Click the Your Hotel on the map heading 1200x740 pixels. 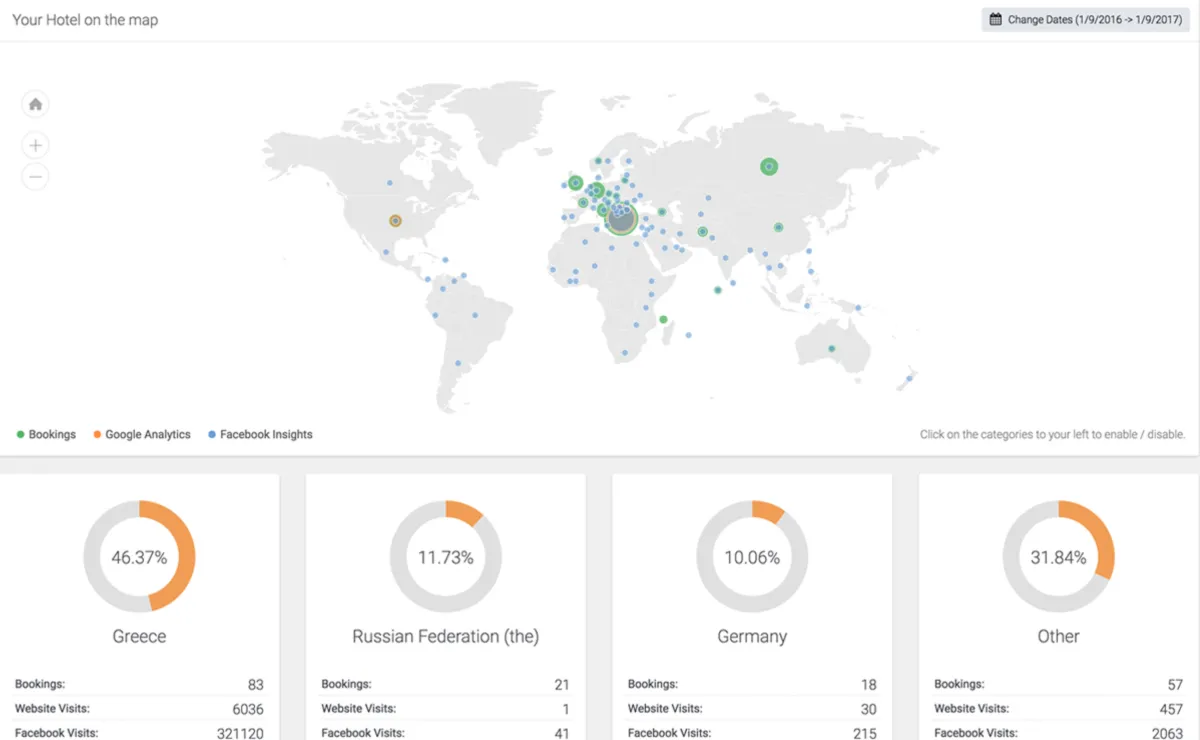coord(85,20)
